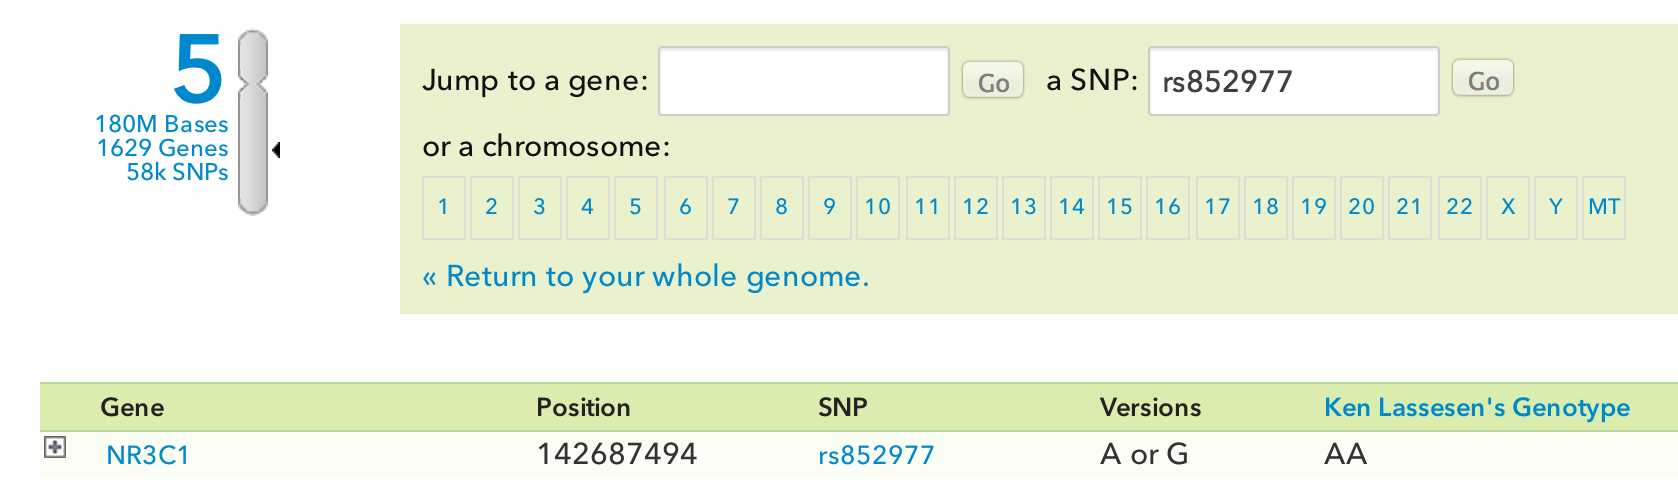Open the rs852977 SNP link in table
Viewport: 1678px width, 488px height.
[x=876, y=455]
